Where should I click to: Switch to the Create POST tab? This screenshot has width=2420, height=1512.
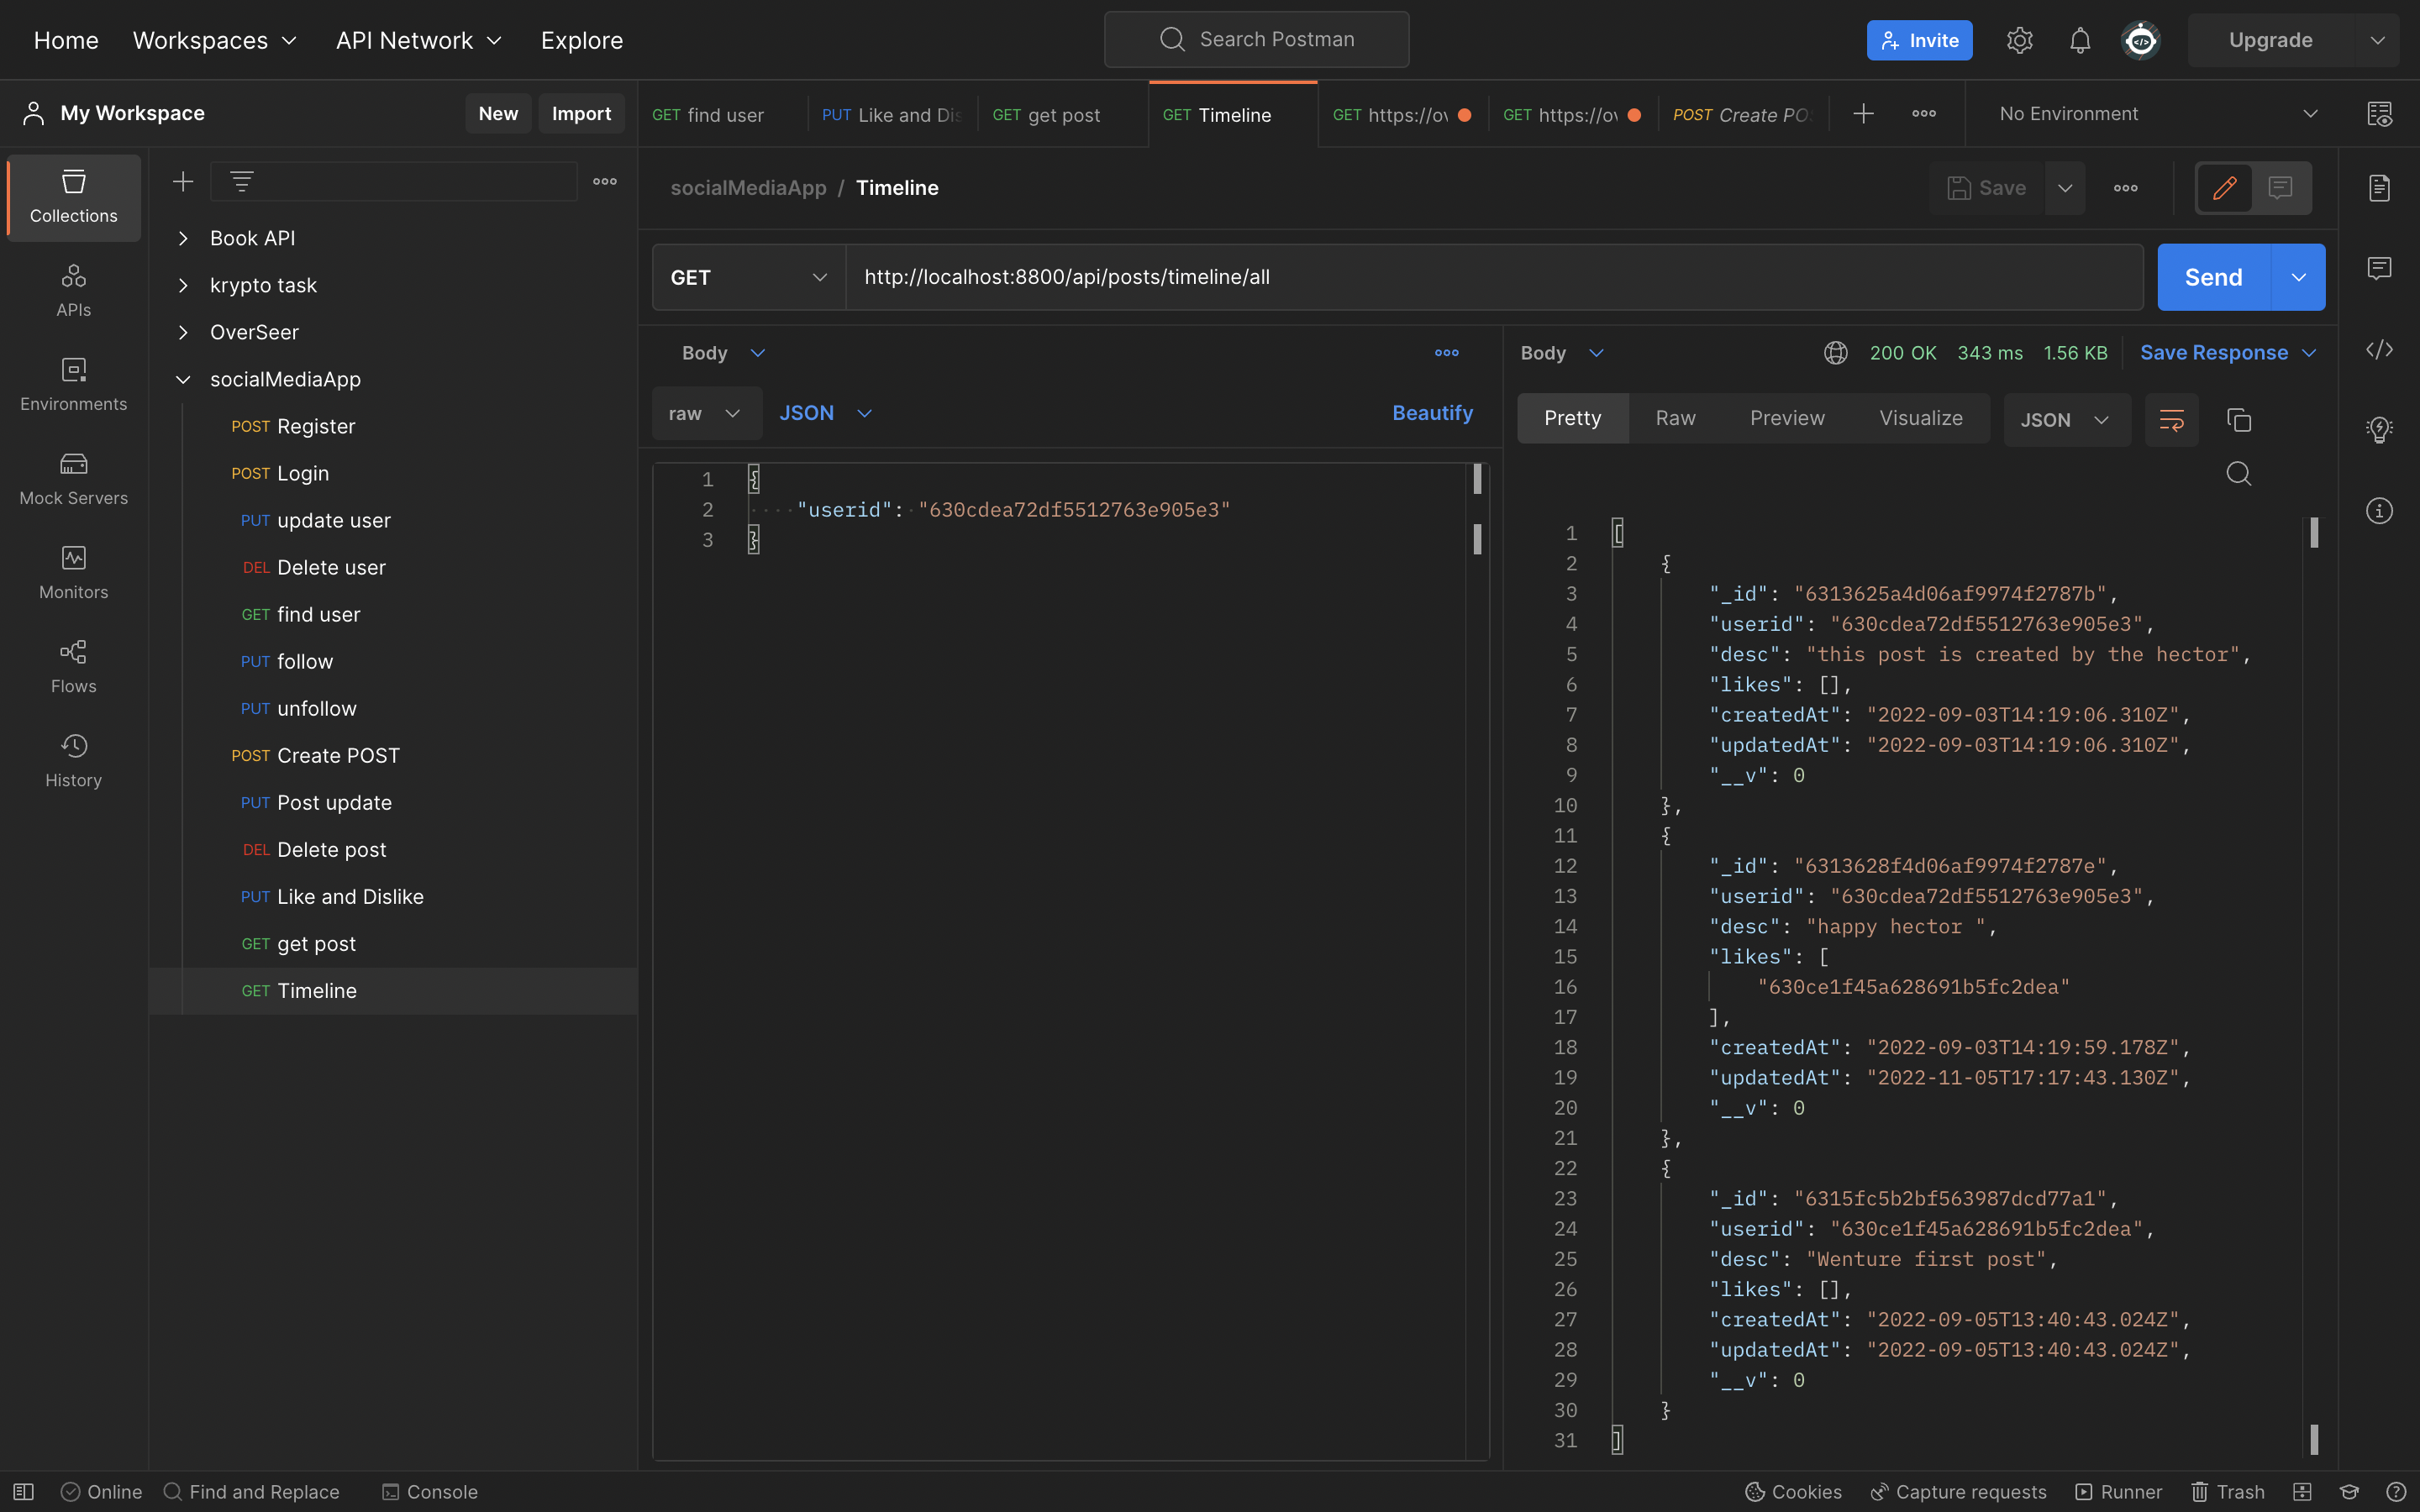(x=1743, y=115)
